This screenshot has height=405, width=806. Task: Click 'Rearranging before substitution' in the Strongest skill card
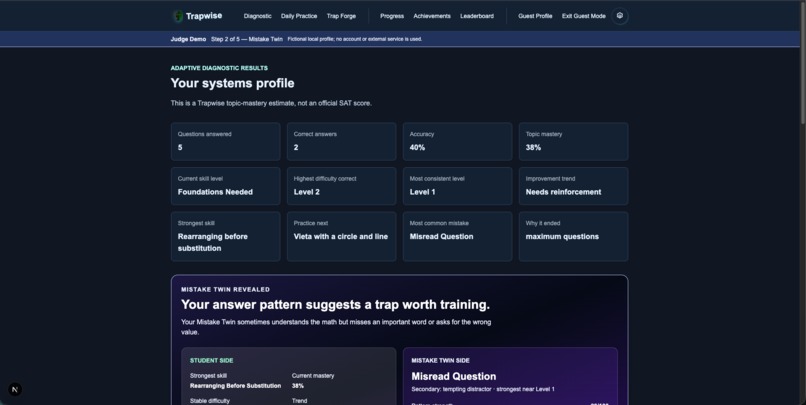pos(213,242)
